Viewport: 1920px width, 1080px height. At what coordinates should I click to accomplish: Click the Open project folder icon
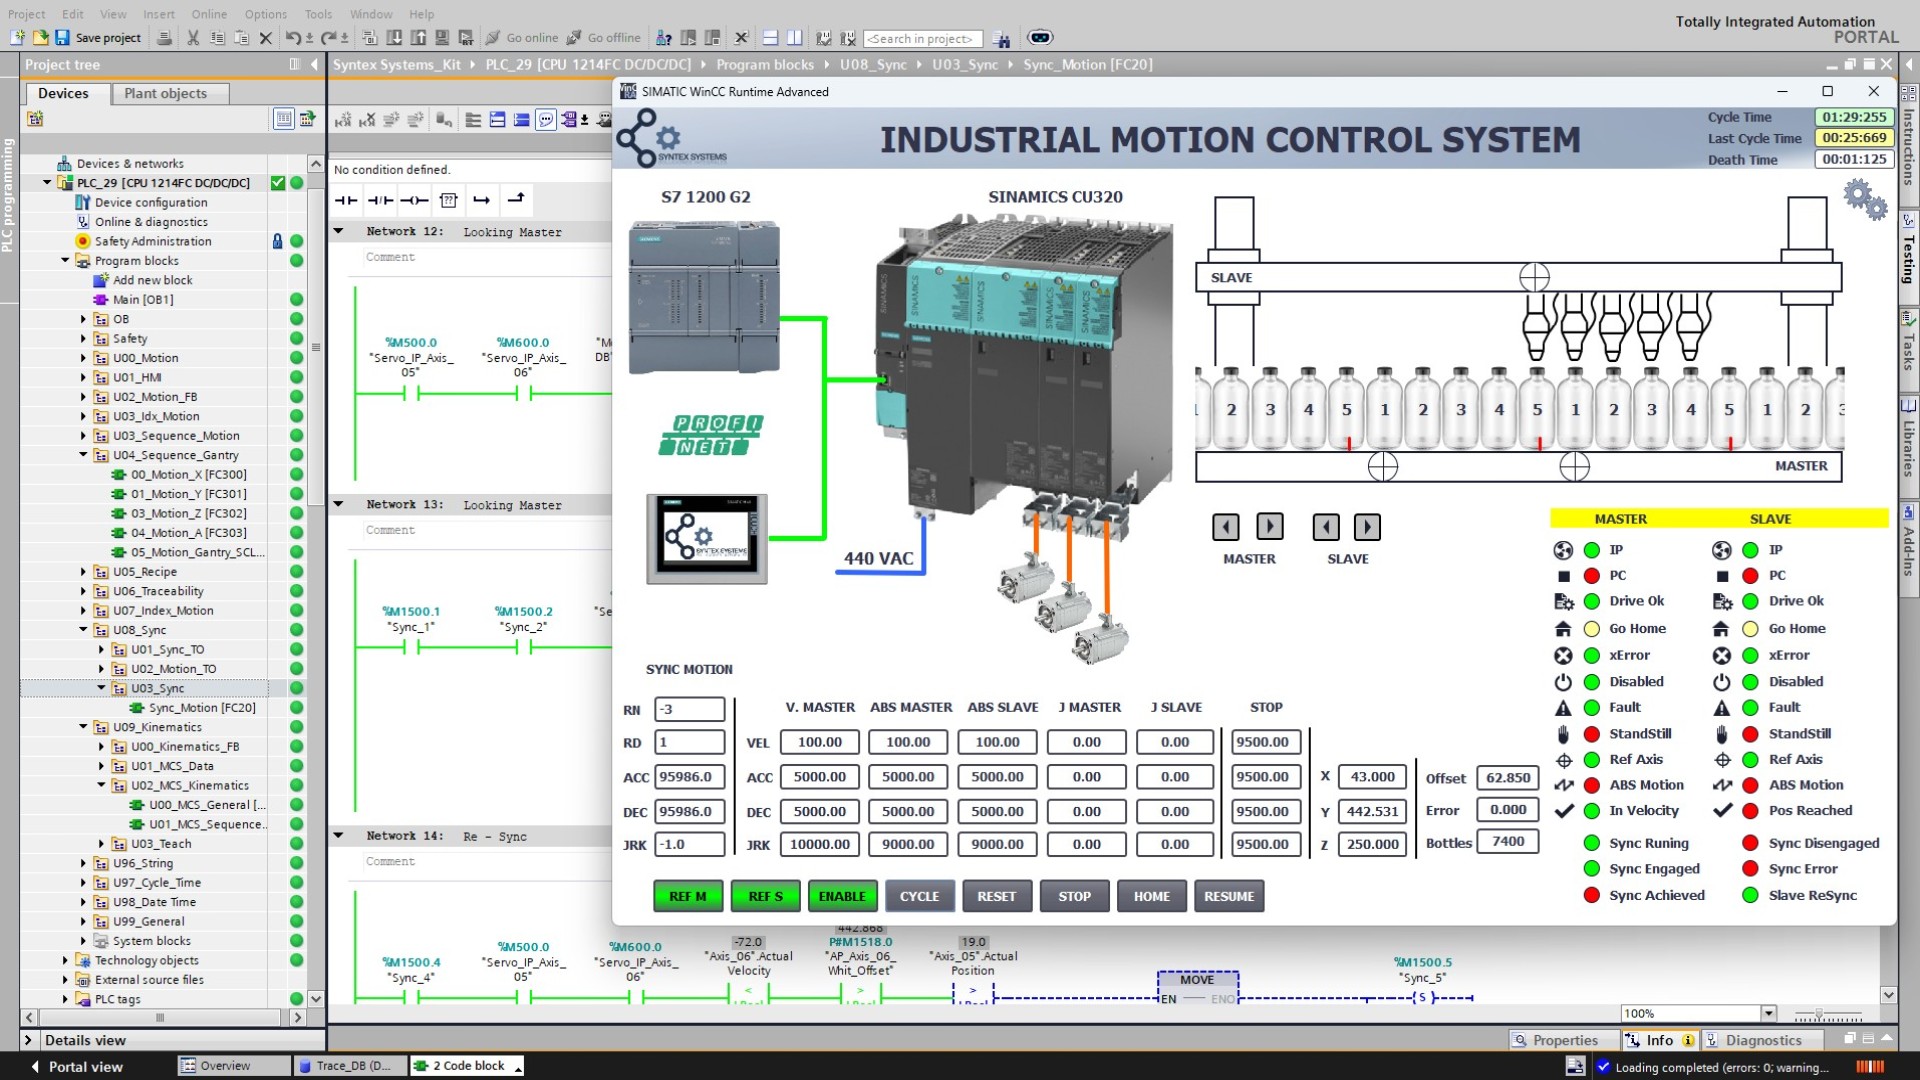click(x=40, y=38)
